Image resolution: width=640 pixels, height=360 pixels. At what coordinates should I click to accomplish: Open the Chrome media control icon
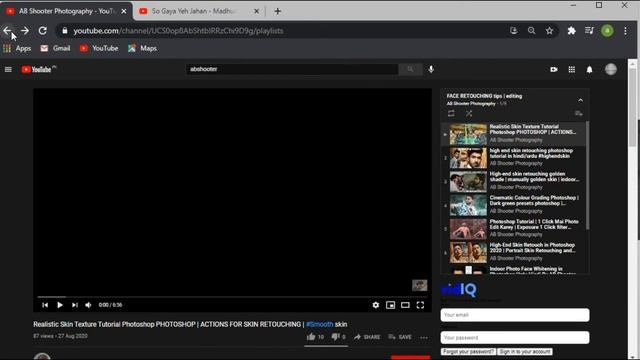click(x=589, y=31)
